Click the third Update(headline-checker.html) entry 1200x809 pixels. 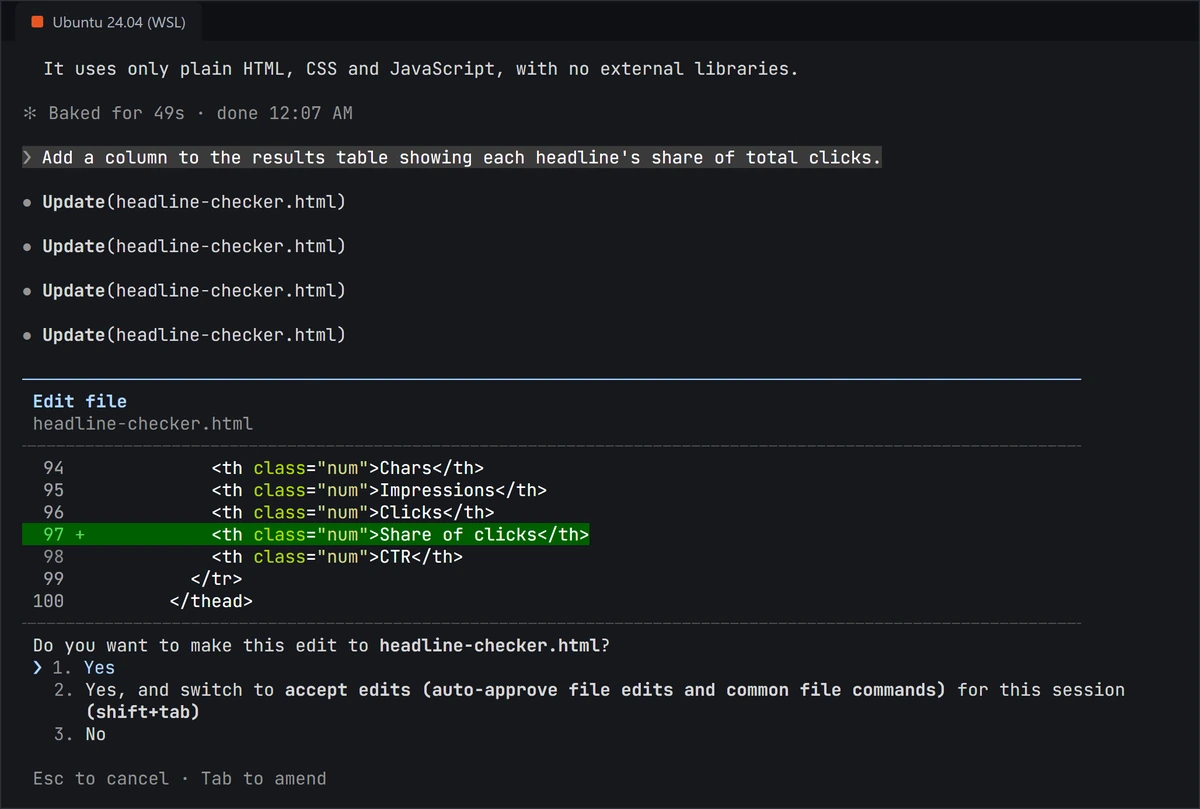(194, 290)
